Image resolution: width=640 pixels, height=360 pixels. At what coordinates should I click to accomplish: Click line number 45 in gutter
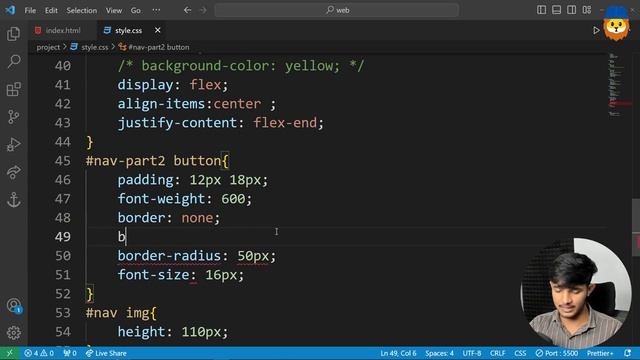(62, 161)
